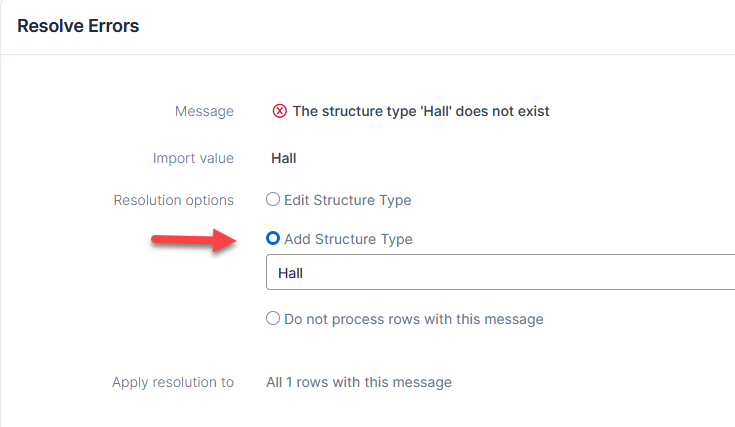Choose the Add Structure Type radio button

click(x=273, y=238)
